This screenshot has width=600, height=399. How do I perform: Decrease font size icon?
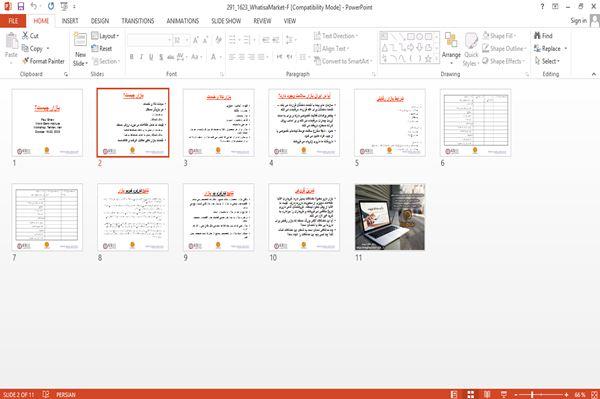205,40
